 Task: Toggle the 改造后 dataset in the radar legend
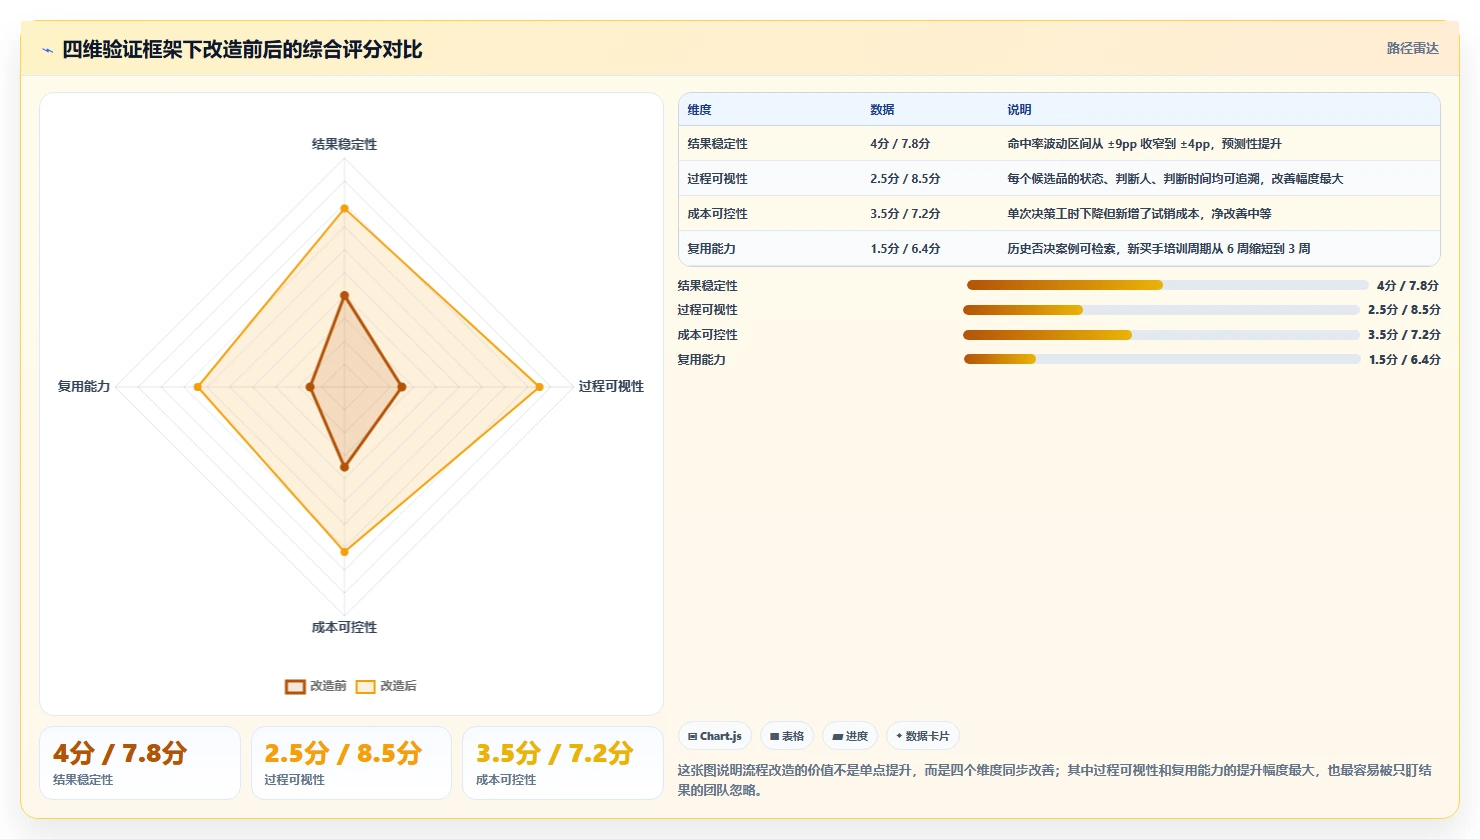coord(387,686)
